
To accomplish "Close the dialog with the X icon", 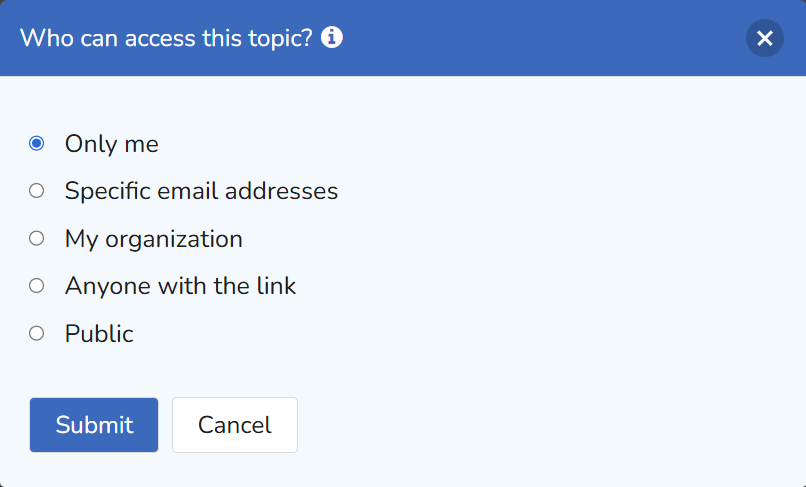I will pos(764,38).
